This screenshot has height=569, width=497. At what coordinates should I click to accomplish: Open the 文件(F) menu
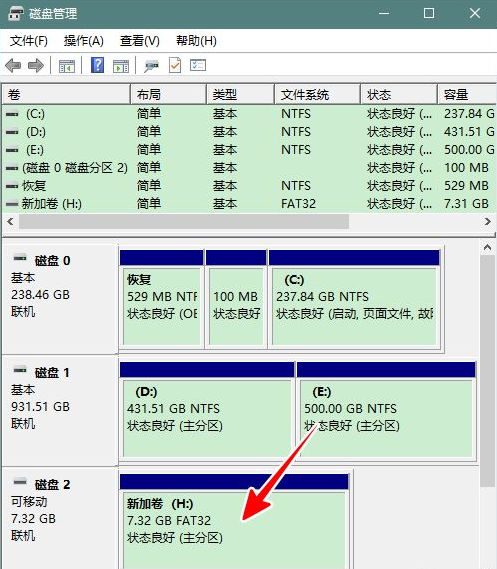pyautogui.click(x=28, y=41)
